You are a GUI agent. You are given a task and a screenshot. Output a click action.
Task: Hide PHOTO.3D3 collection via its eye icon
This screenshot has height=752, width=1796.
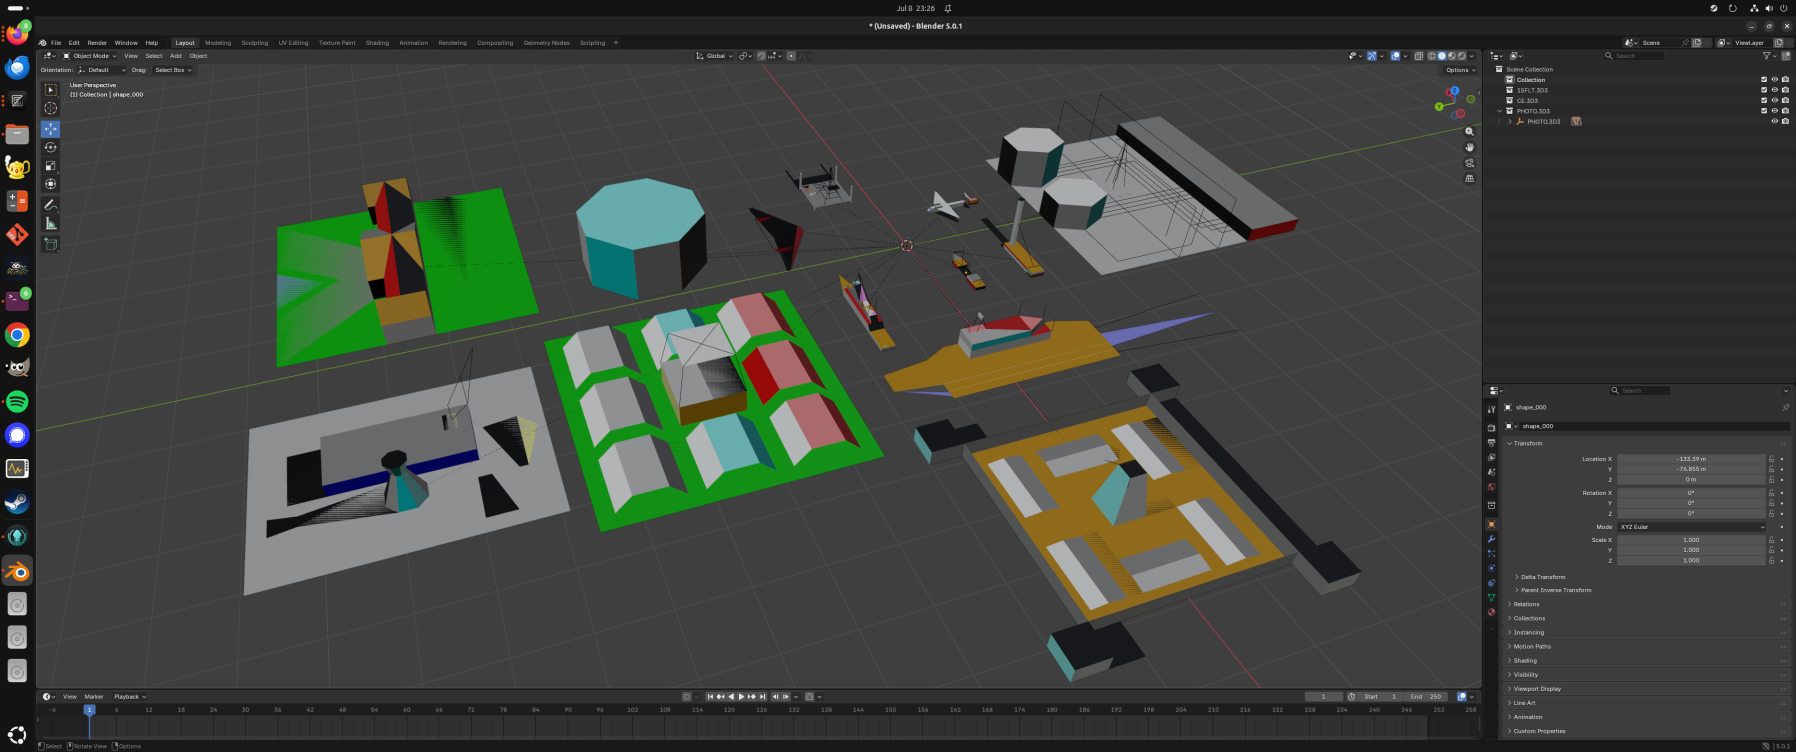point(1775,111)
